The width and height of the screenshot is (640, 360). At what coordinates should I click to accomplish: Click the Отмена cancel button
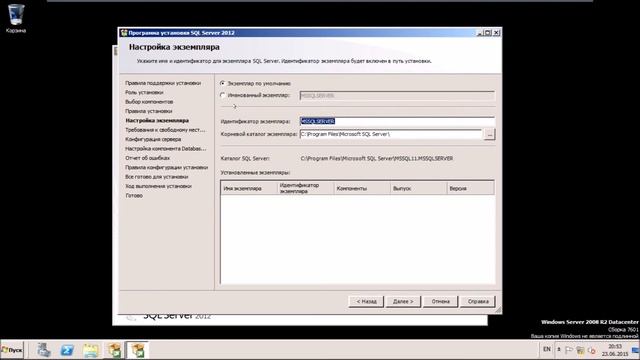[x=440, y=302]
